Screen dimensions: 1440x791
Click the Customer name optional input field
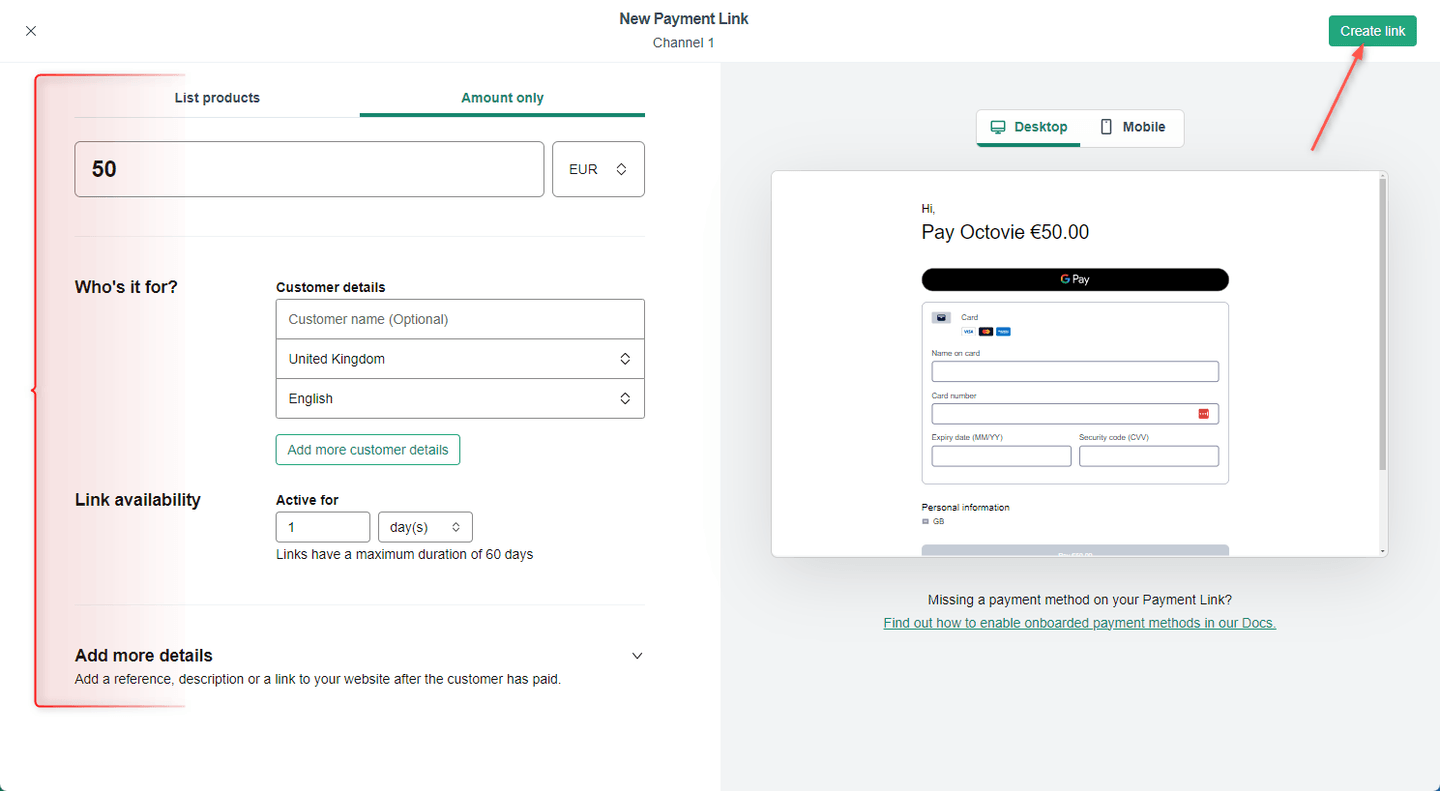(459, 318)
